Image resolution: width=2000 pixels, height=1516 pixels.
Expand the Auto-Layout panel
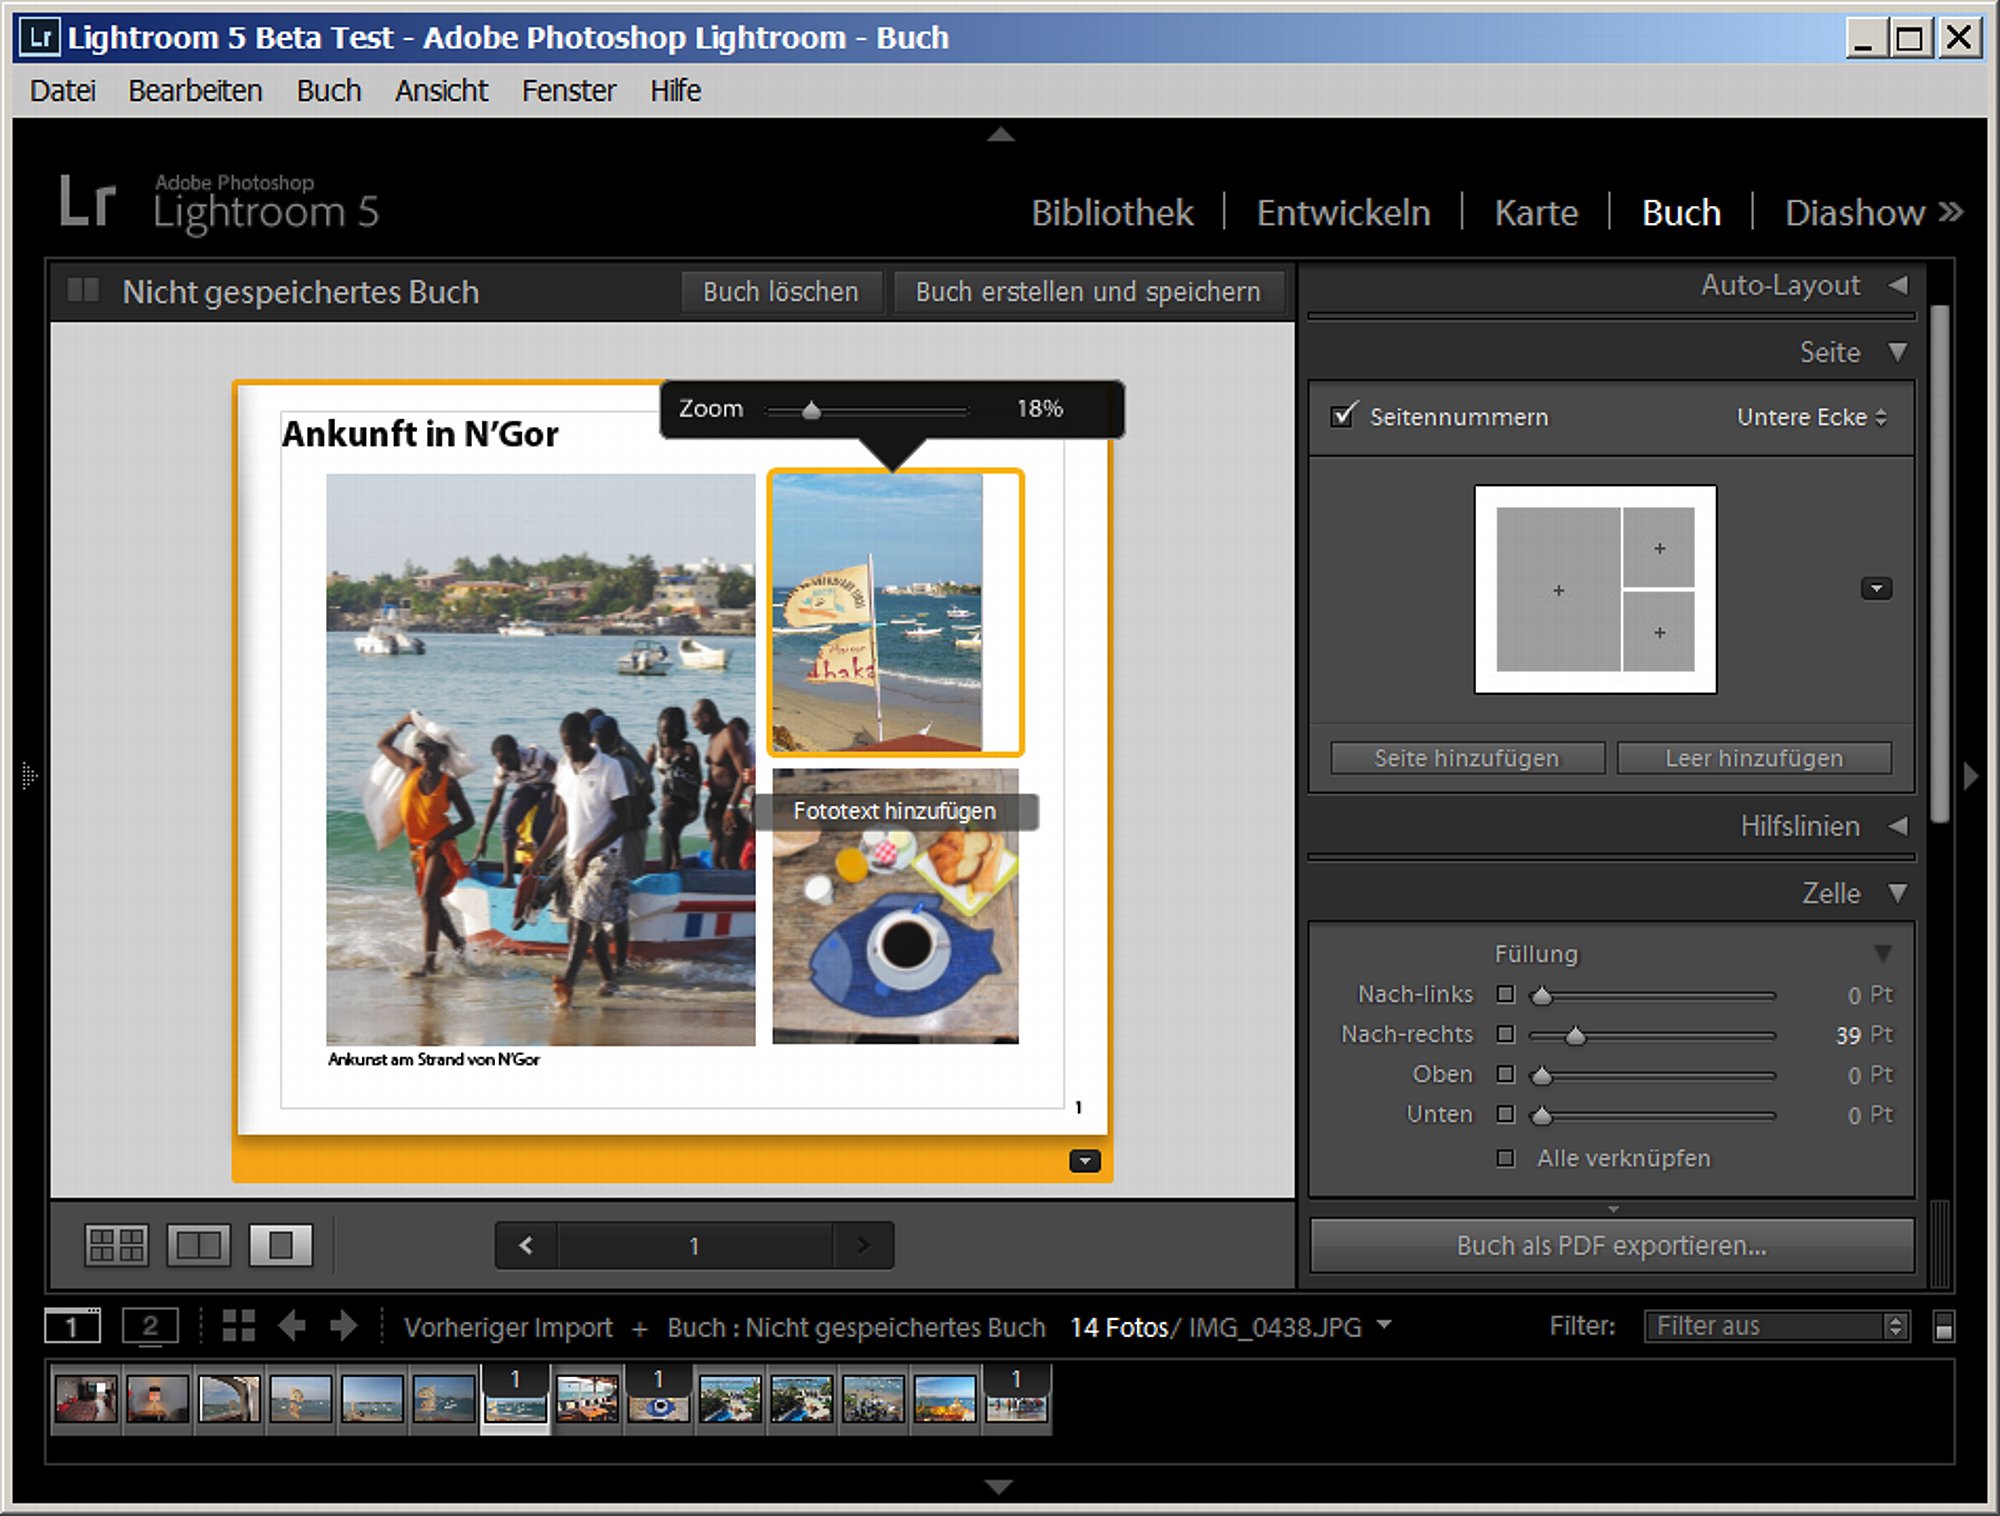(1898, 285)
